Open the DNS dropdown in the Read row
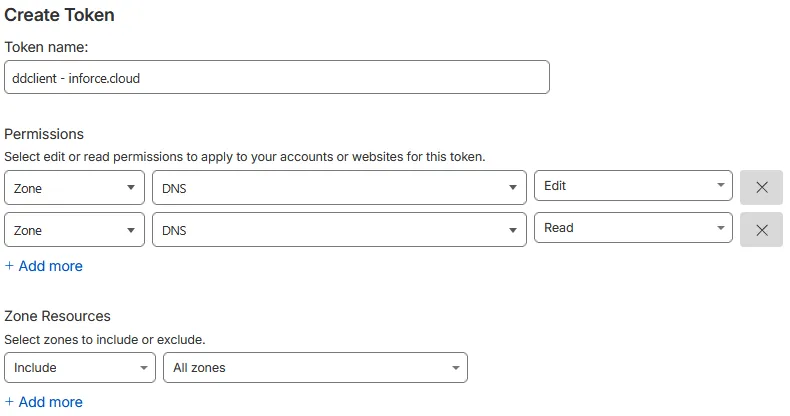The height and width of the screenshot is (416, 790). tap(339, 230)
